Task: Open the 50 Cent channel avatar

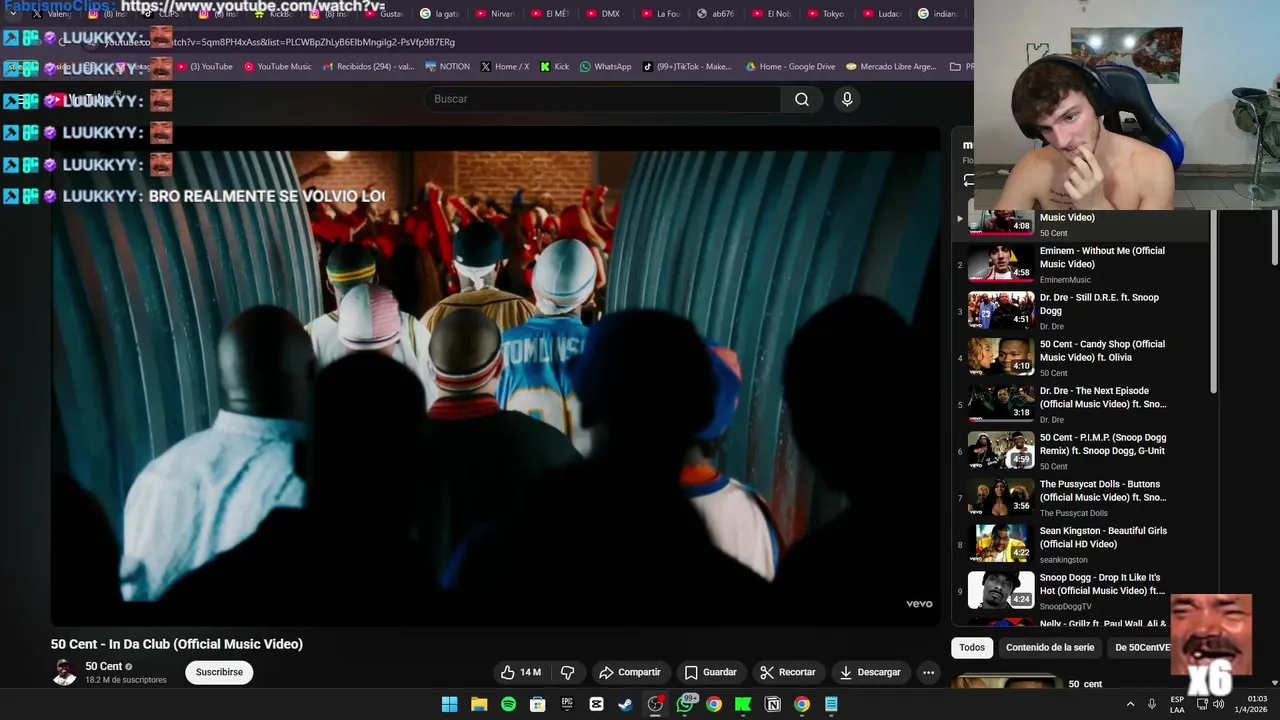Action: pyautogui.click(x=64, y=672)
